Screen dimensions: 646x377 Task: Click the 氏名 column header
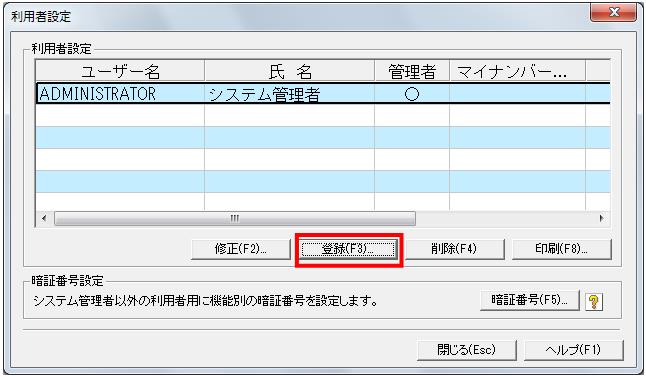[290, 71]
